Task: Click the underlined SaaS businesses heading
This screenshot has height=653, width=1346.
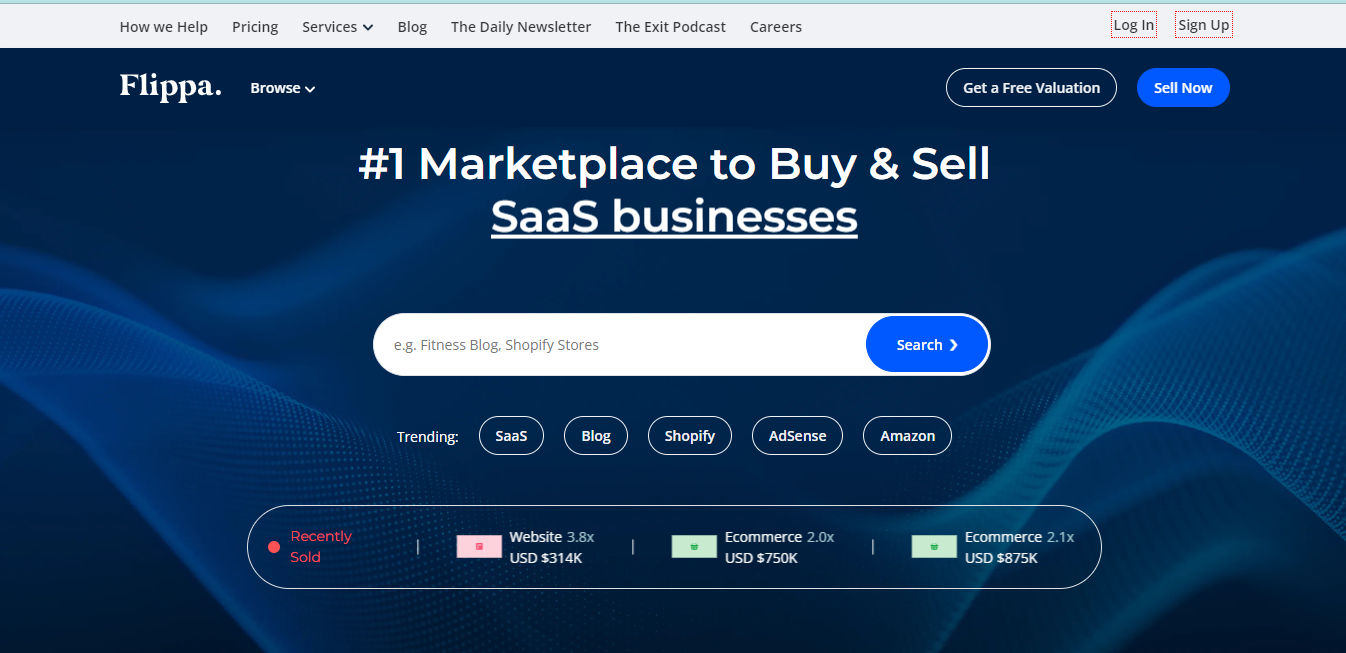Action: click(674, 217)
